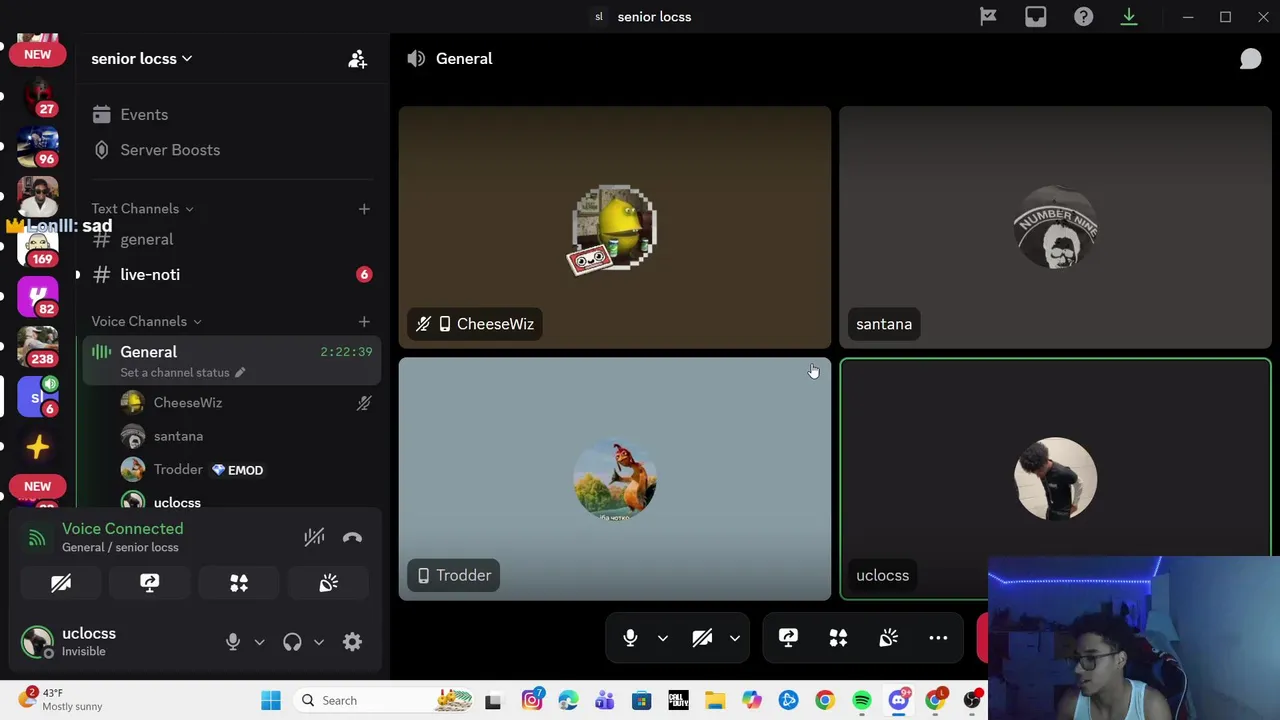Mute microphone in the user panel
This screenshot has width=1280, height=720.
pos(233,642)
